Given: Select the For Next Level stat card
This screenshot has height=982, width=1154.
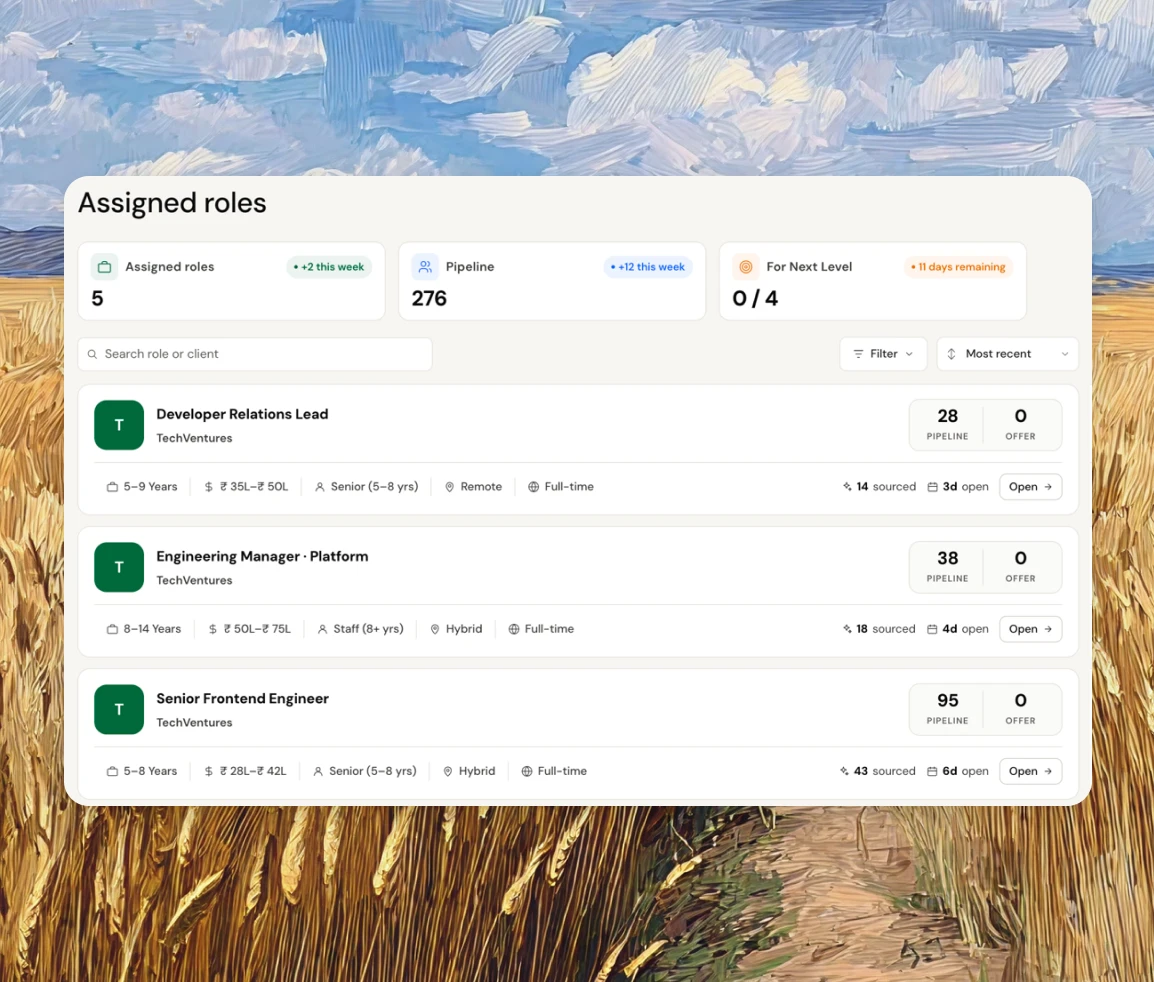Looking at the screenshot, I should [x=873, y=281].
